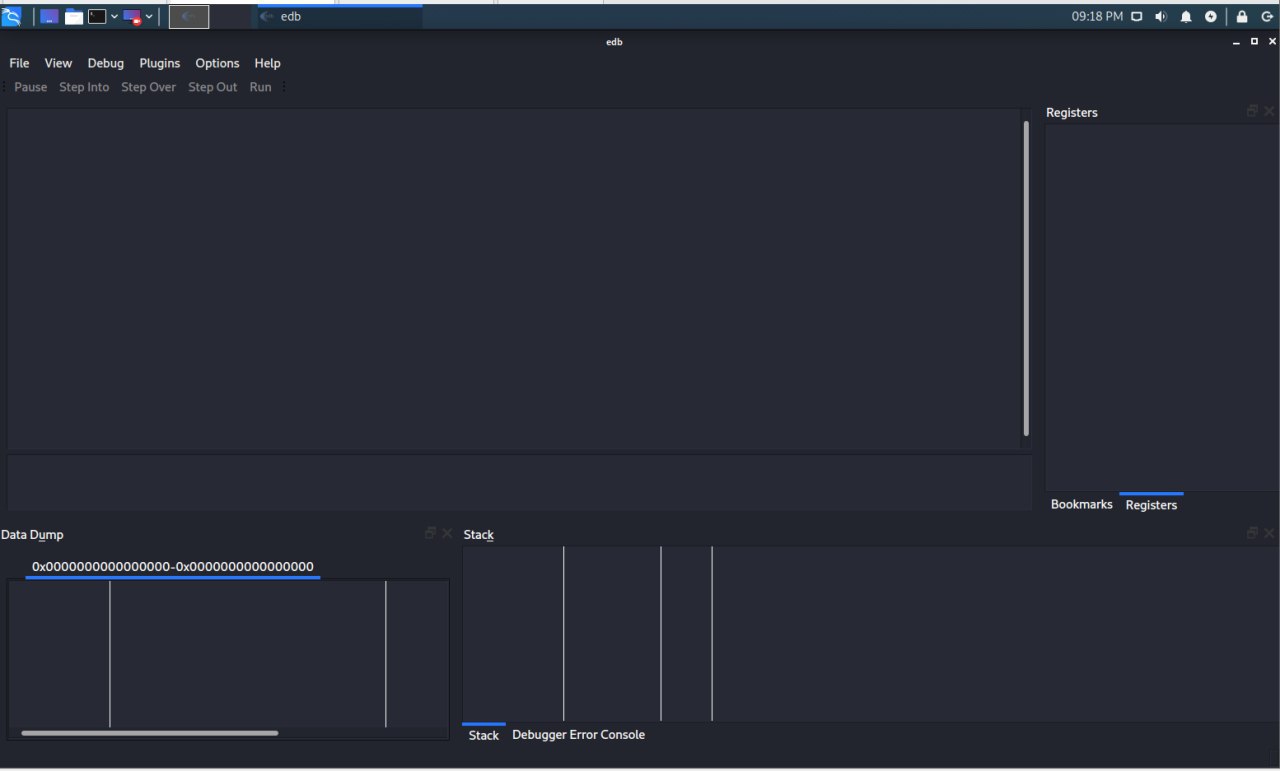This screenshot has width=1280, height=771.
Task: Launch the terminal emulator from the panel
Action: [x=97, y=17]
